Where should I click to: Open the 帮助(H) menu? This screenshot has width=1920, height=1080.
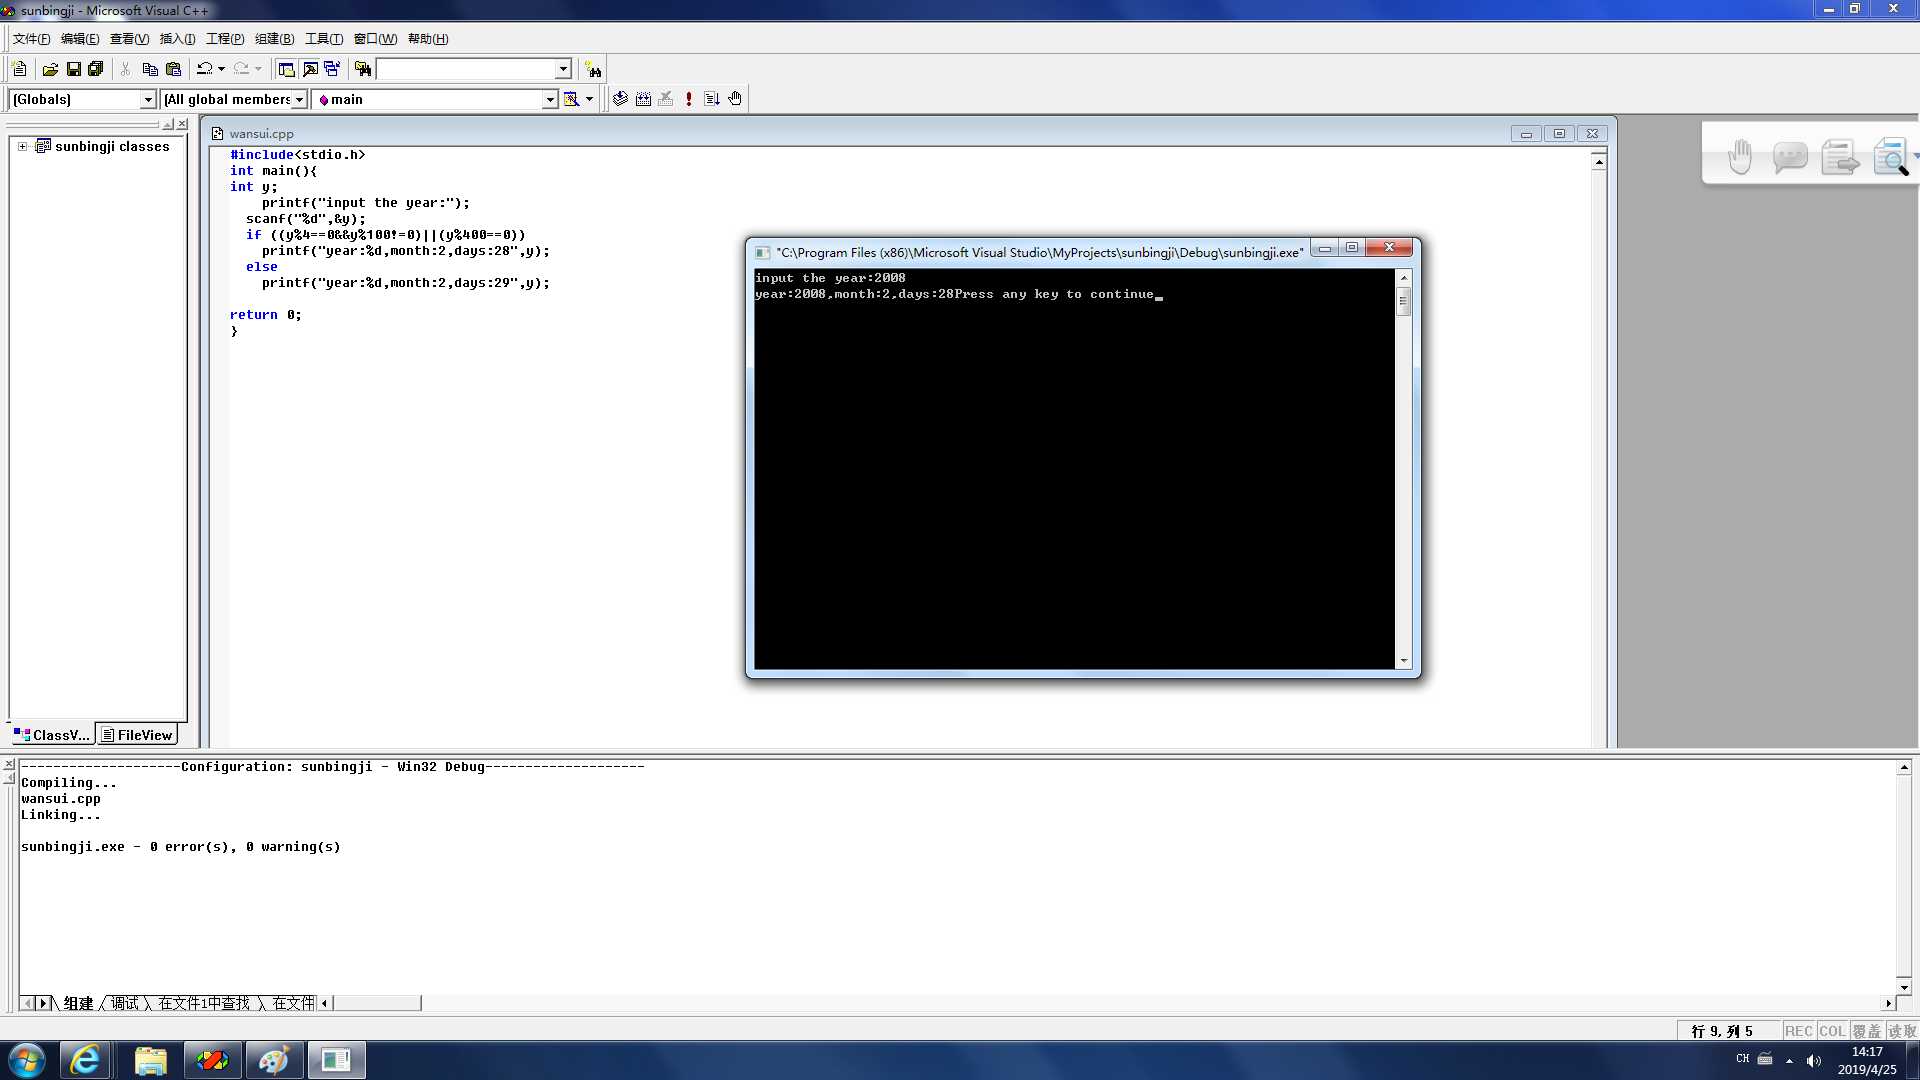coord(428,39)
